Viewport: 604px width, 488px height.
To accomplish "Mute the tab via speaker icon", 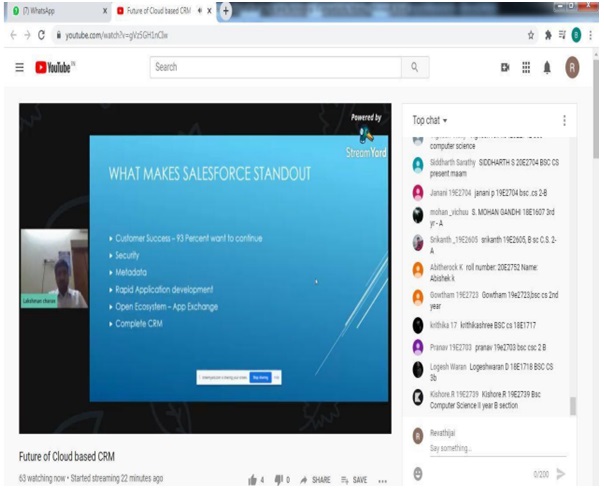I will pyautogui.click(x=200, y=11).
